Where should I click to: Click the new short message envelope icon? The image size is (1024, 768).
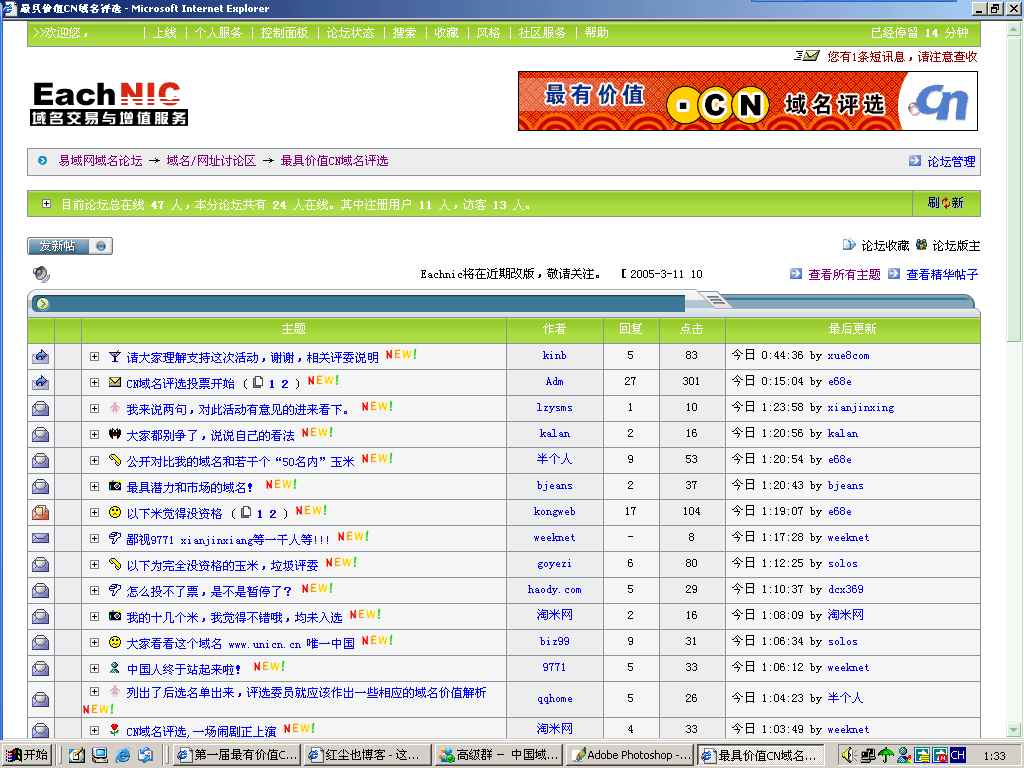pos(807,56)
